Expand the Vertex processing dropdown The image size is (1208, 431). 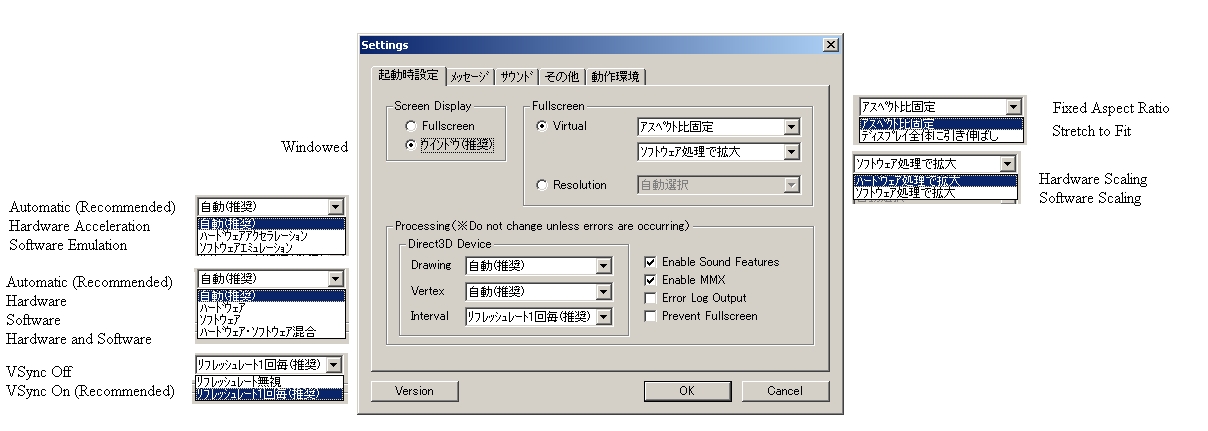603,292
